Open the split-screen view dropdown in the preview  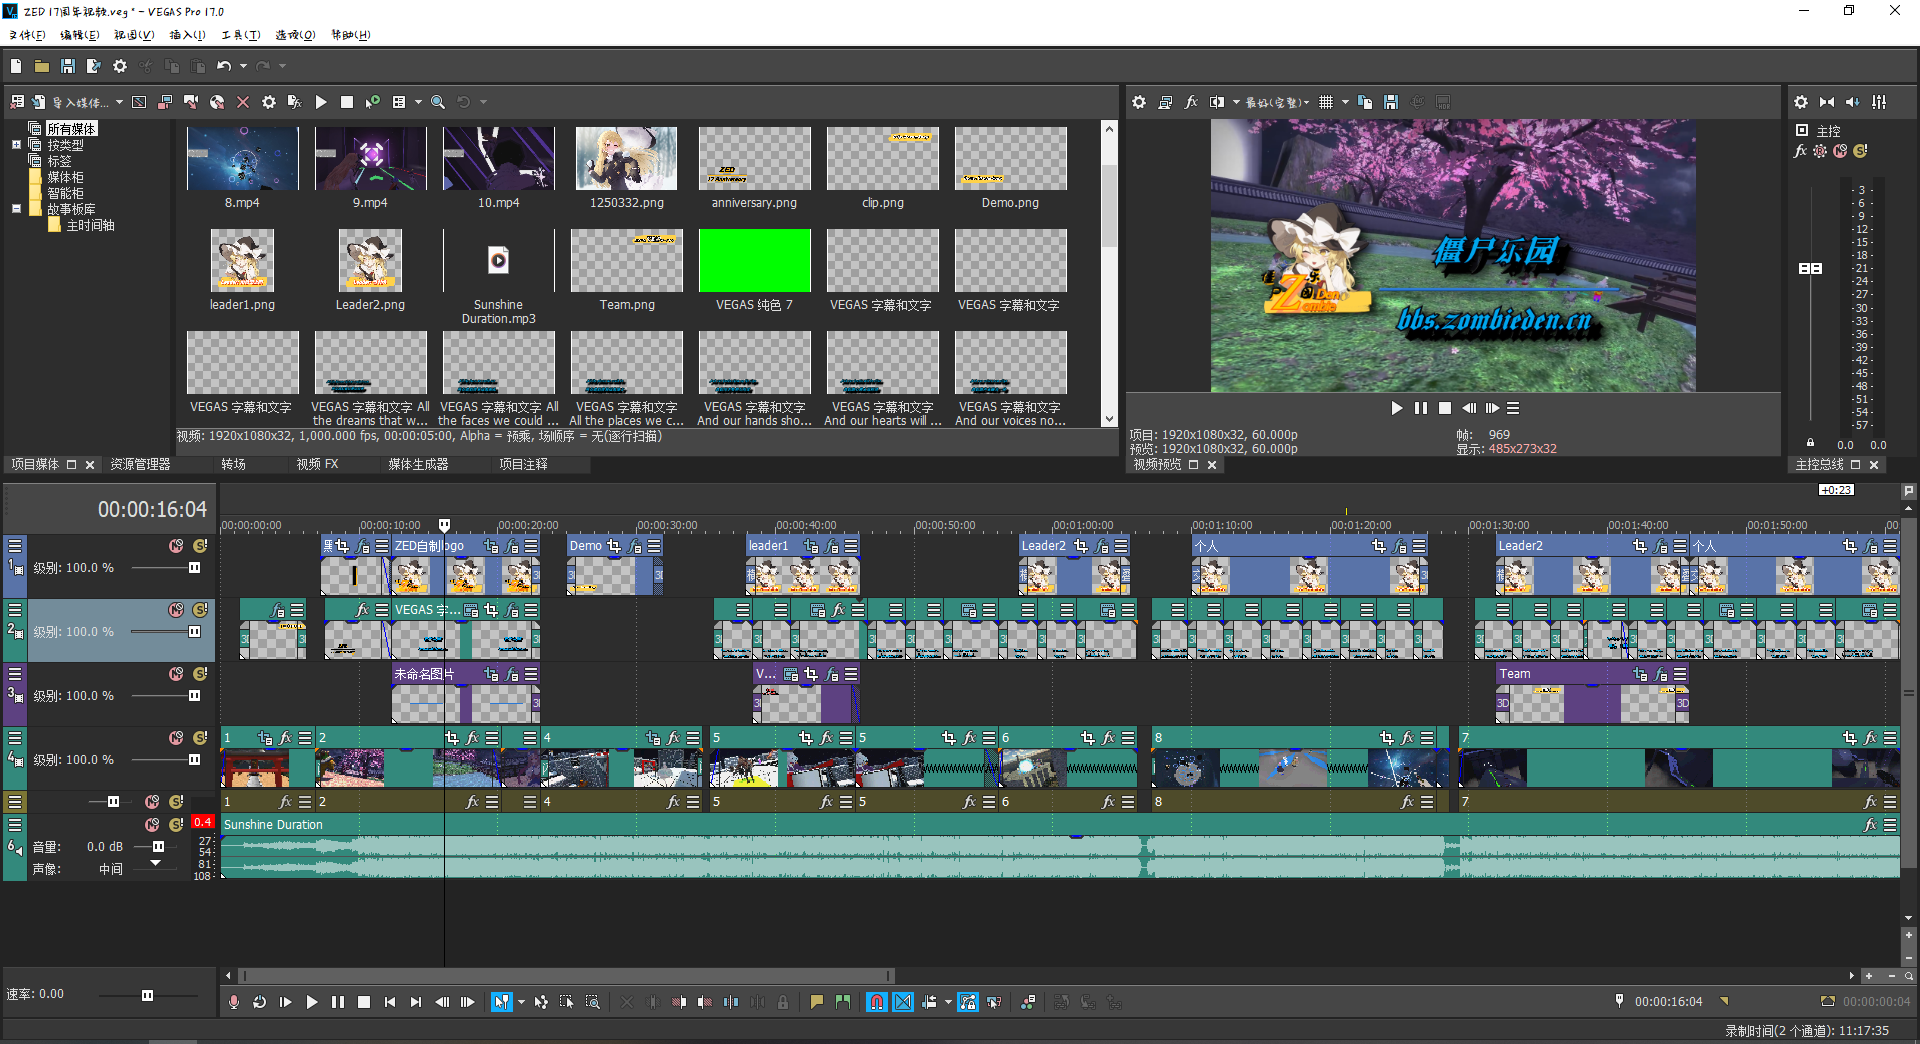[1236, 102]
